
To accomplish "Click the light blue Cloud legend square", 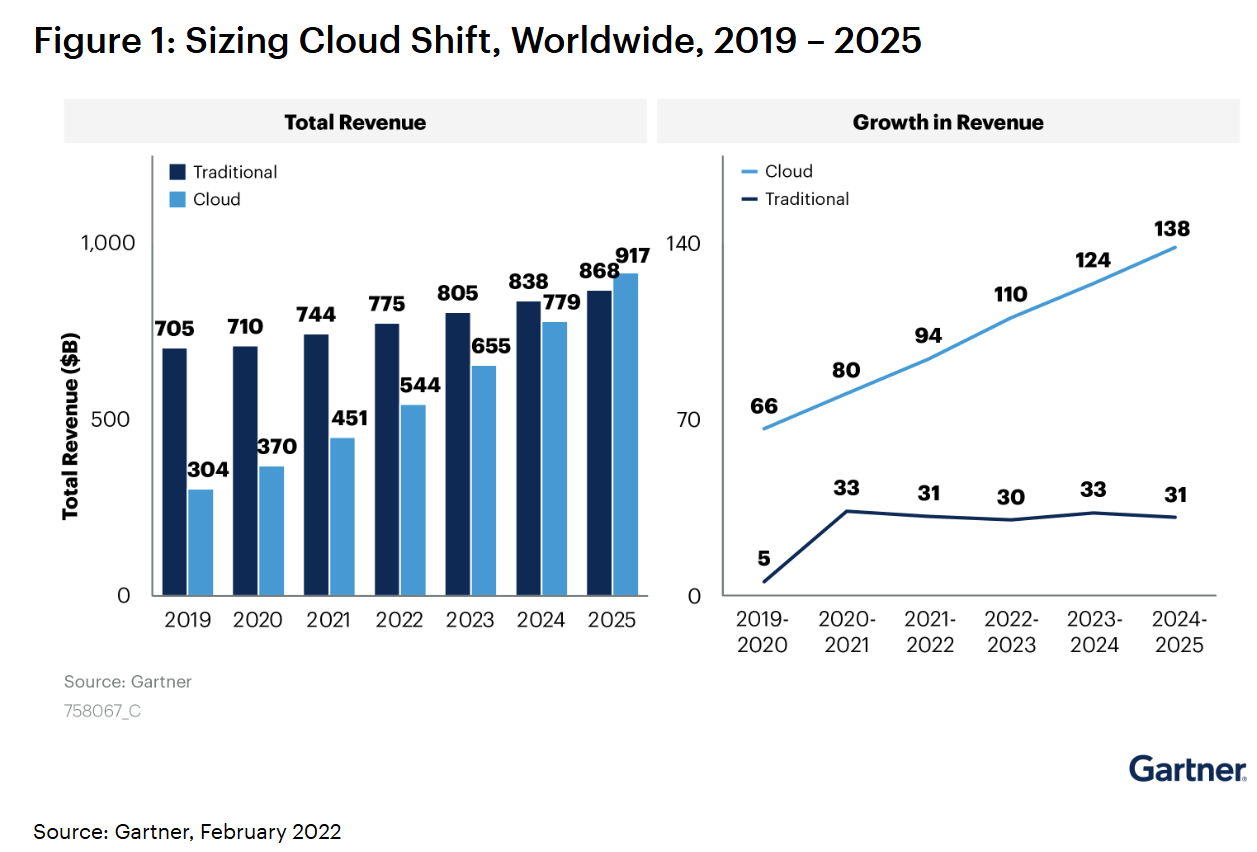I will coord(177,199).
